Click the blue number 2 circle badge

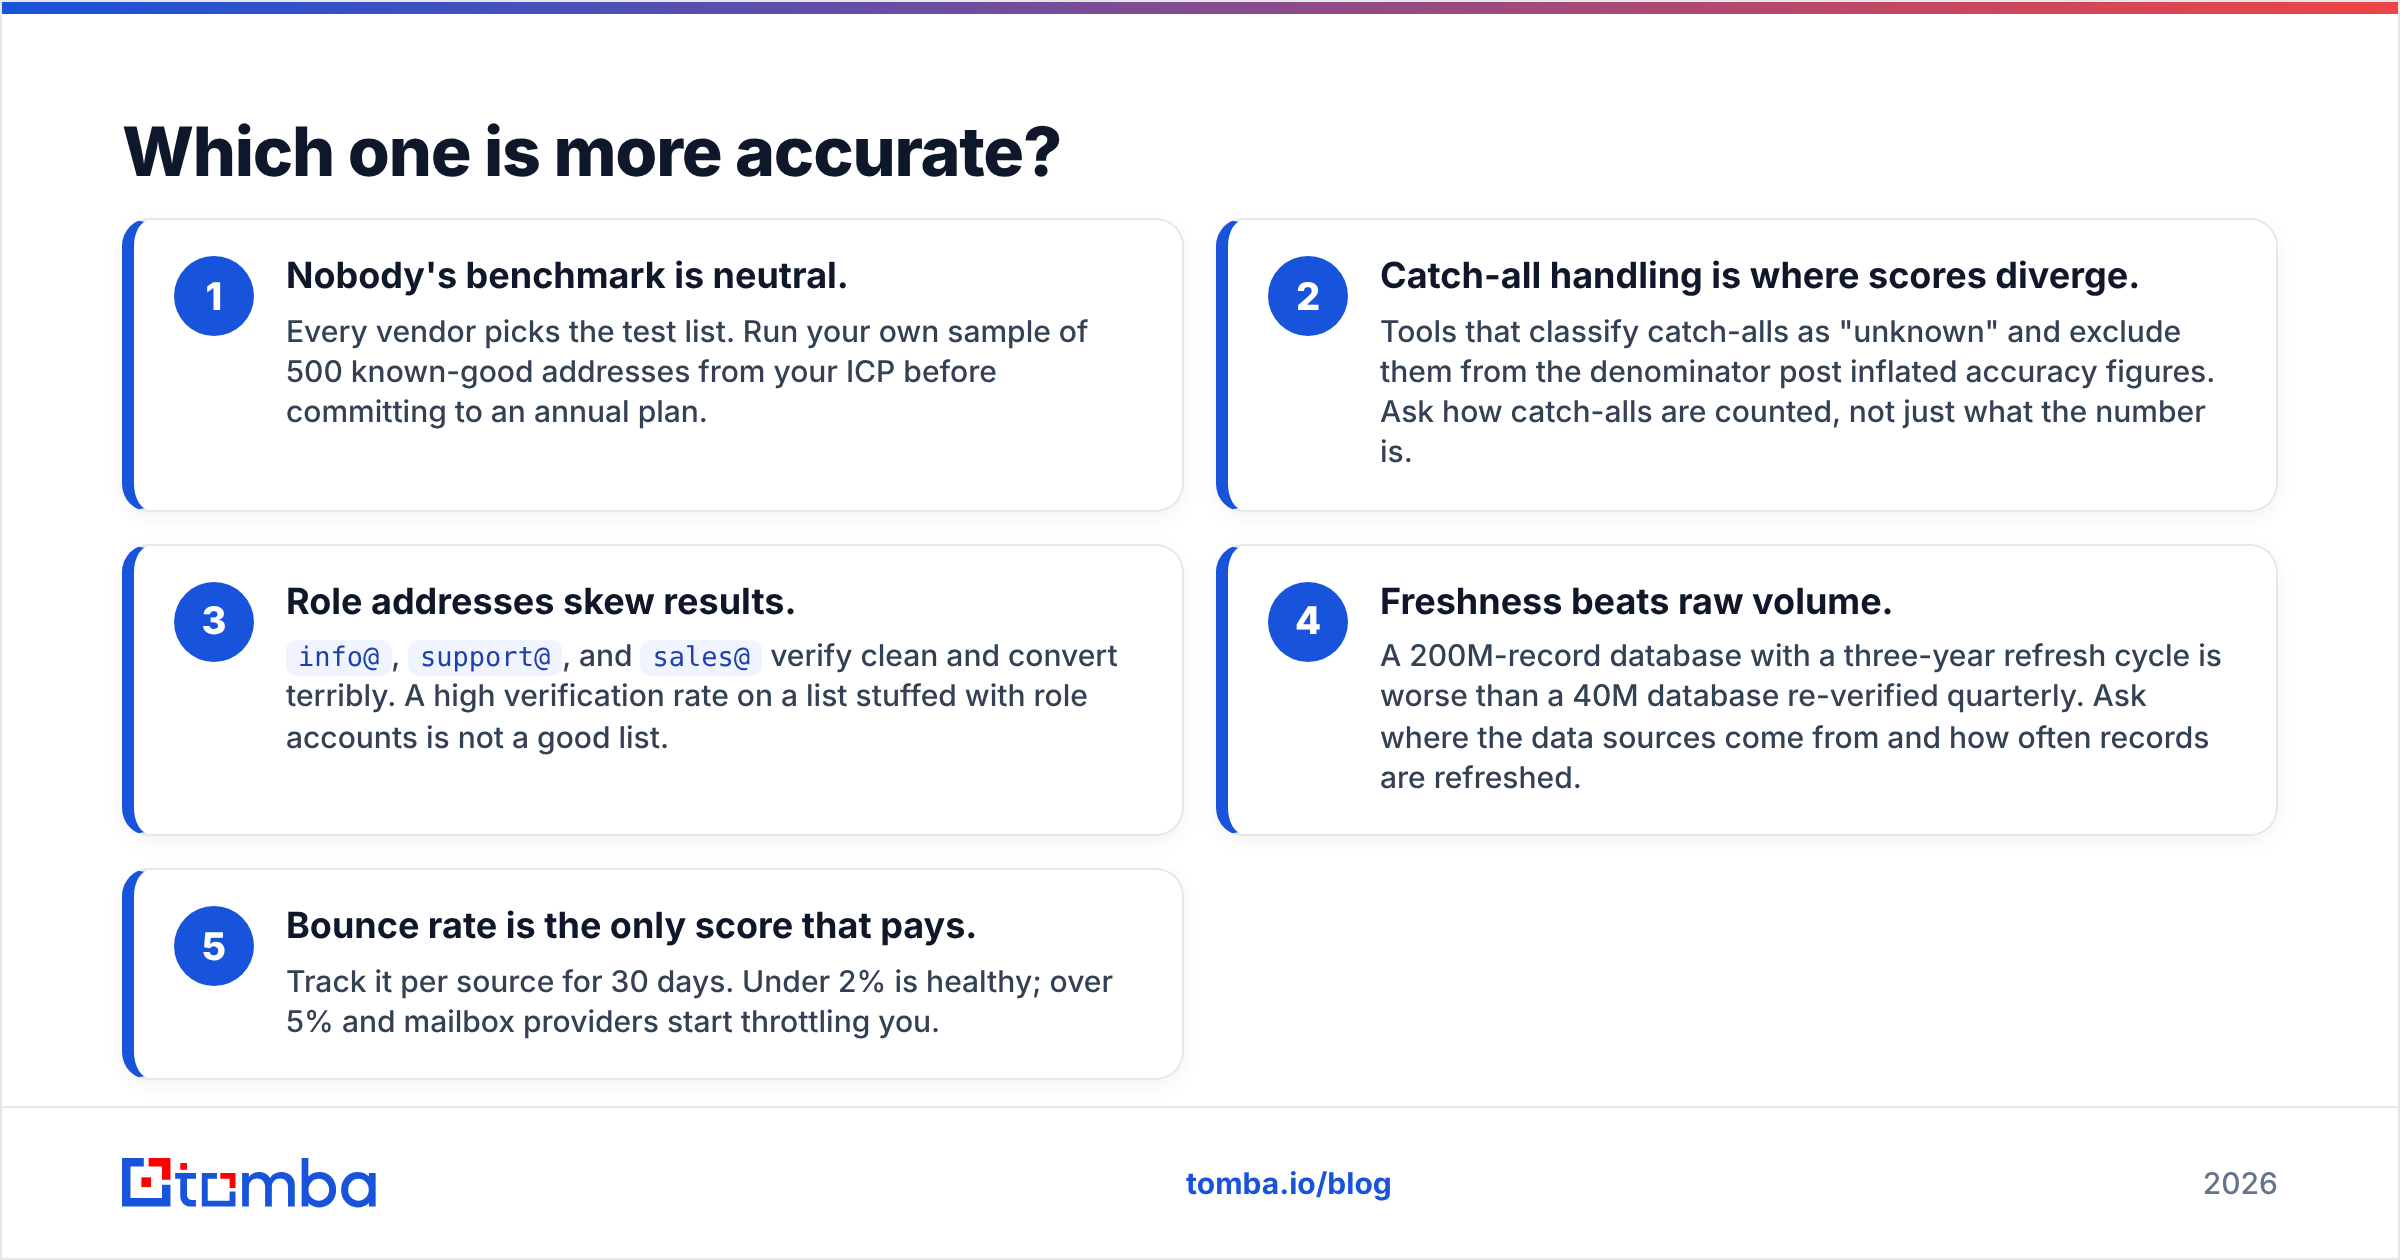(x=1308, y=296)
